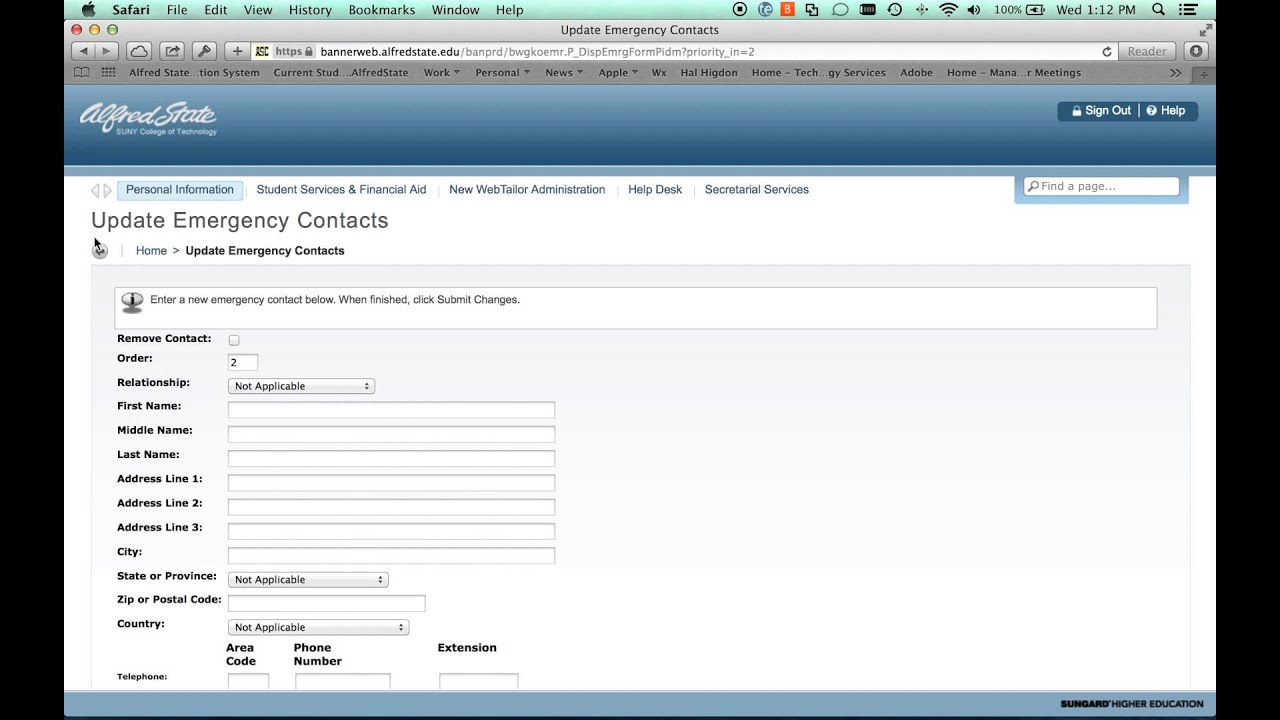Screen dimensions: 1280x720
Task: Show Top Sites grid icon
Action: [x=108, y=72]
